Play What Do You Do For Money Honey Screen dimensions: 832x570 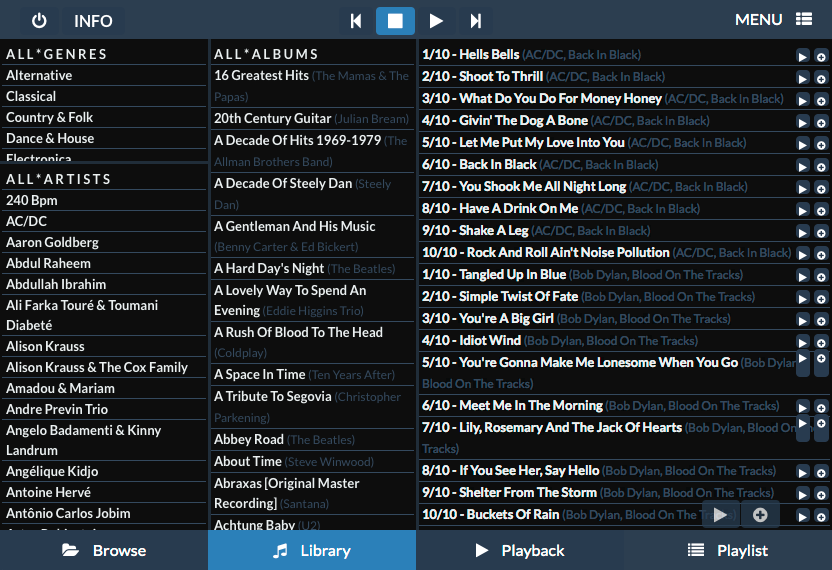pyautogui.click(x=802, y=100)
